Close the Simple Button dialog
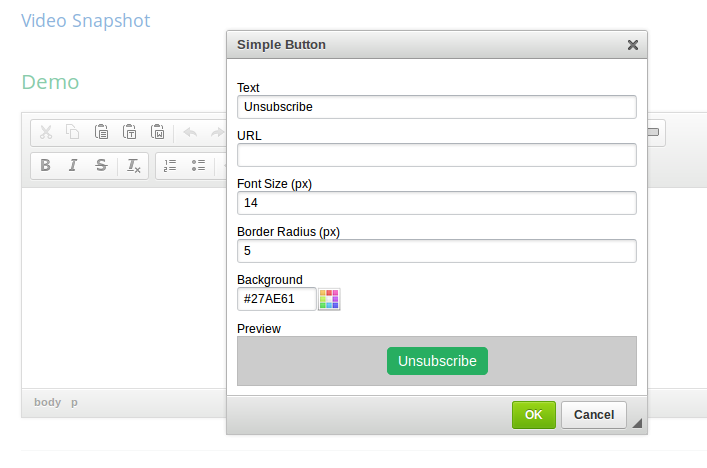The width and height of the screenshot is (707, 468). (632, 45)
